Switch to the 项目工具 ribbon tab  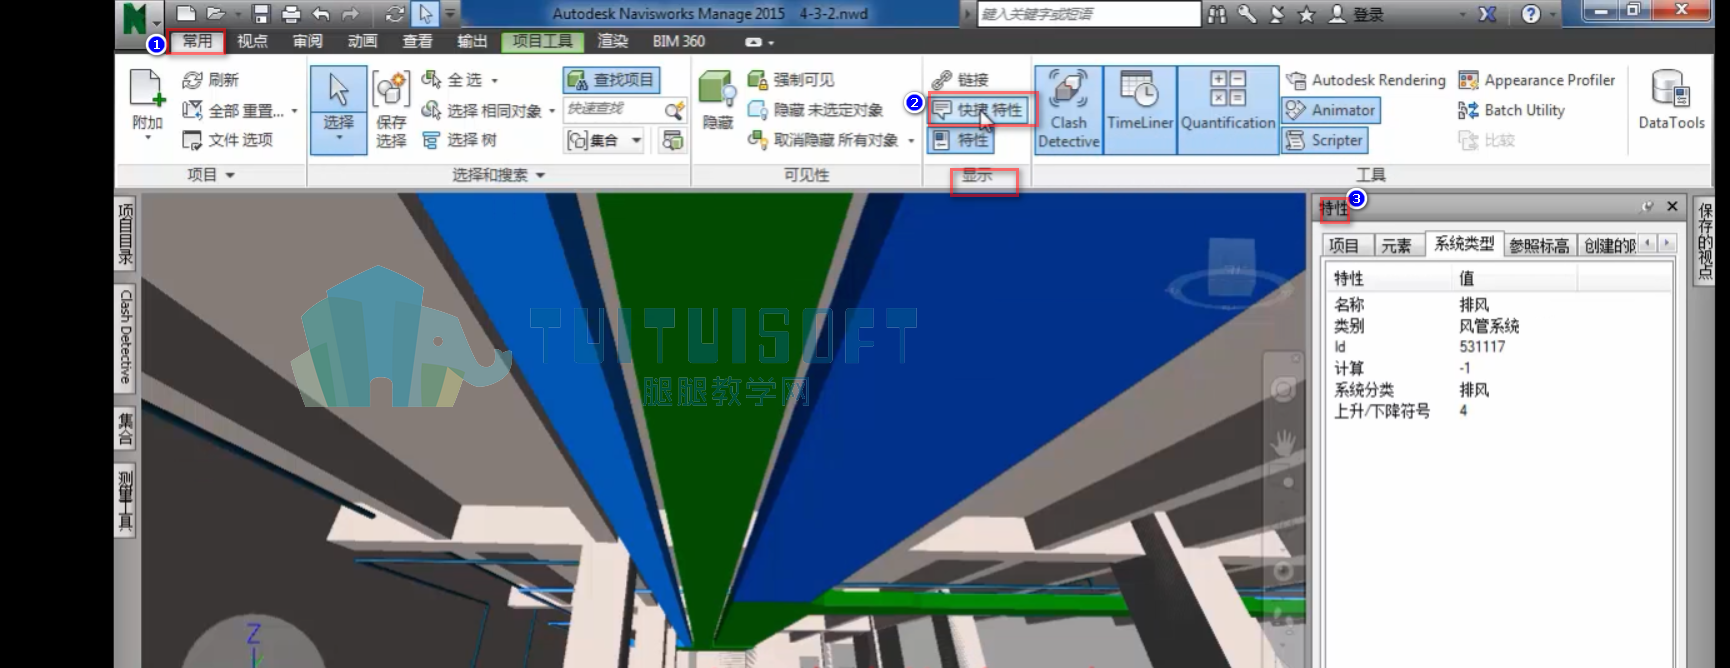pos(542,41)
